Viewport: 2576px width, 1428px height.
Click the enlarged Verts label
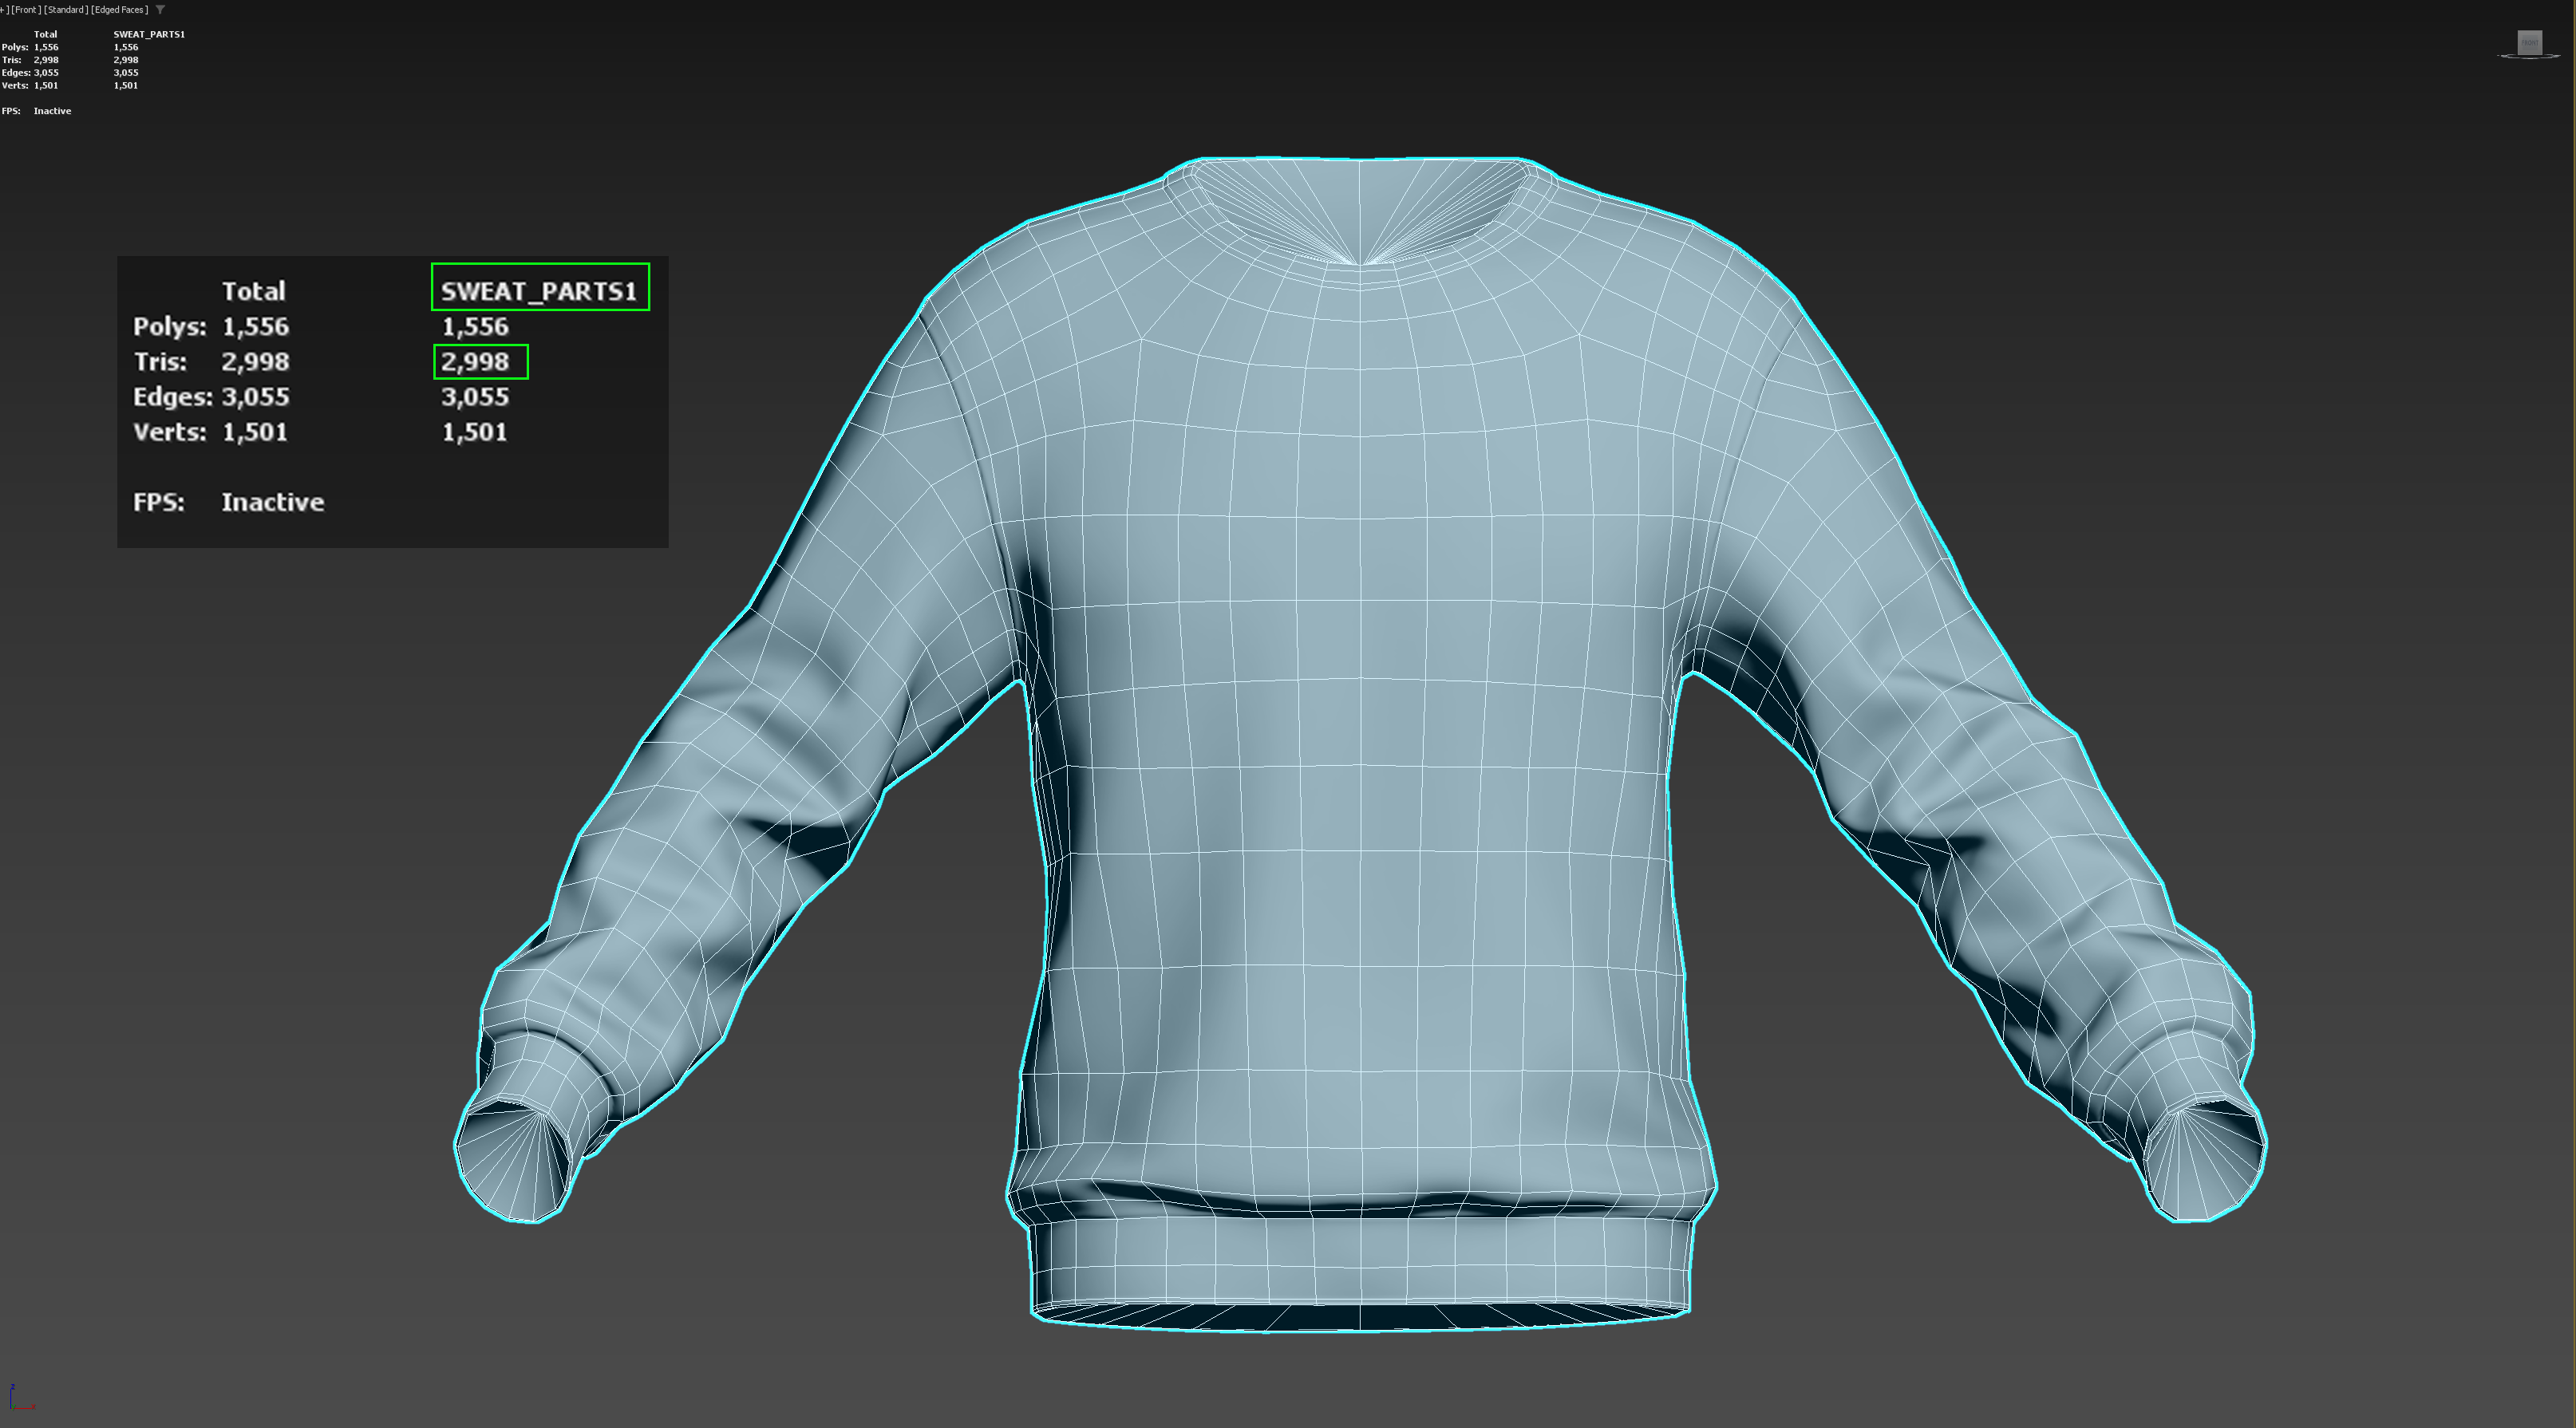tap(168, 432)
